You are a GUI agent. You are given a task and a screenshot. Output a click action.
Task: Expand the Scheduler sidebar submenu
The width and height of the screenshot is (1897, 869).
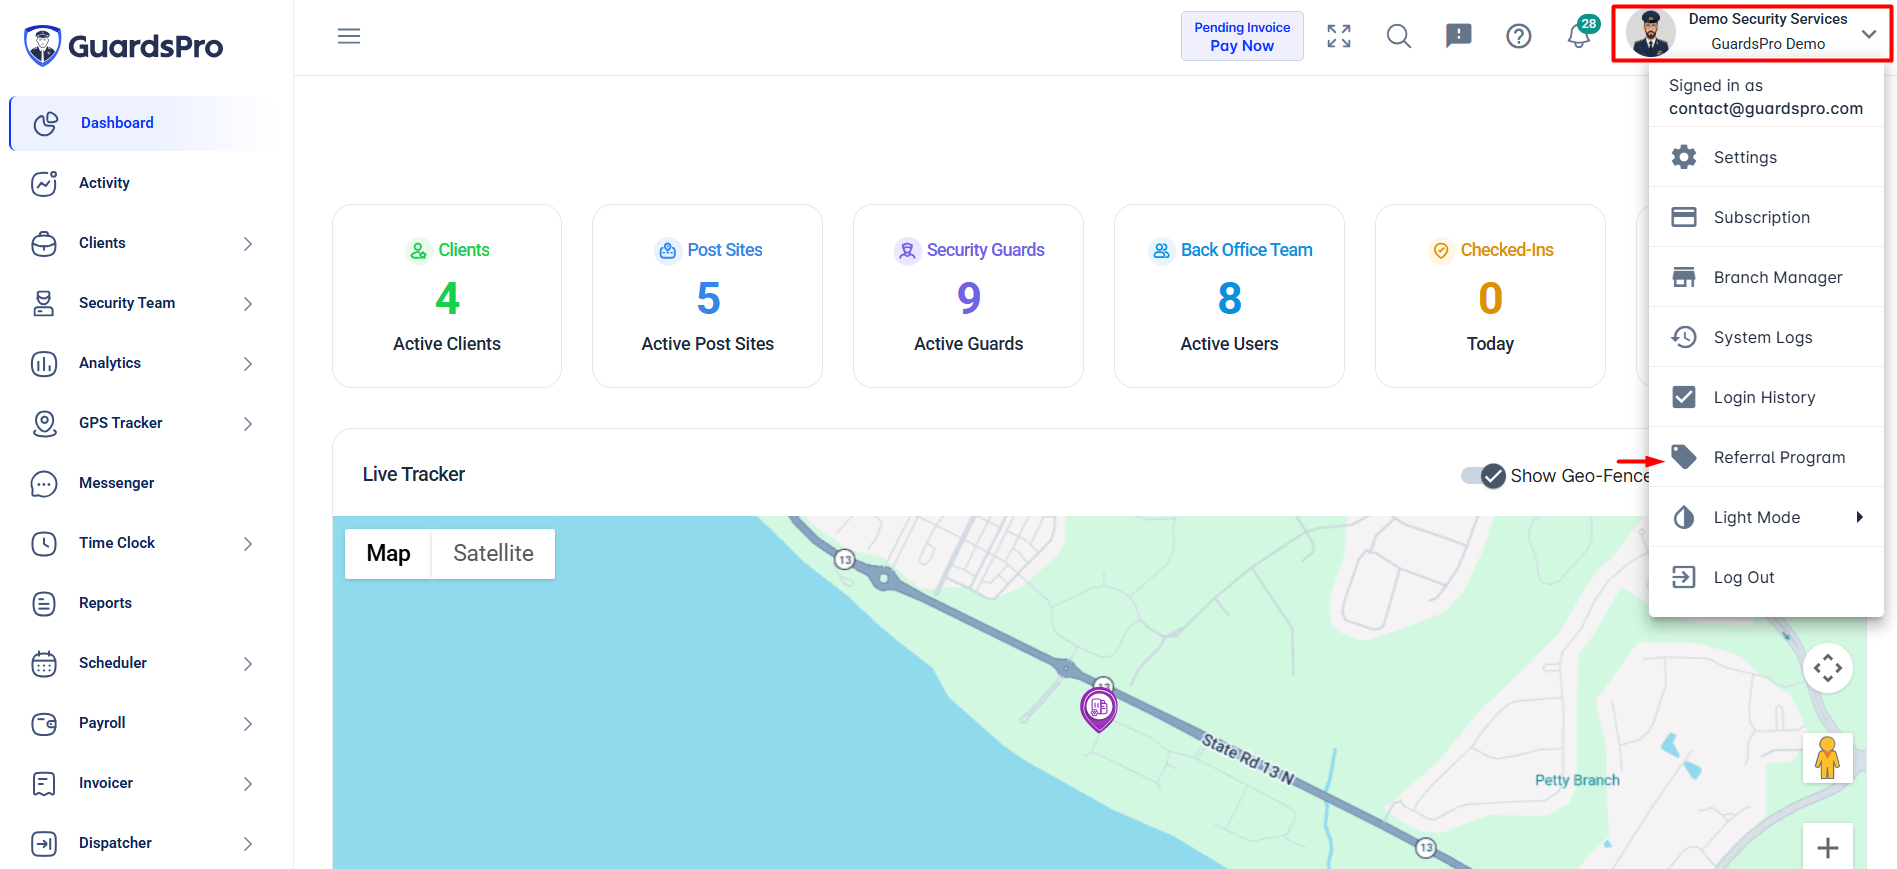tap(248, 663)
